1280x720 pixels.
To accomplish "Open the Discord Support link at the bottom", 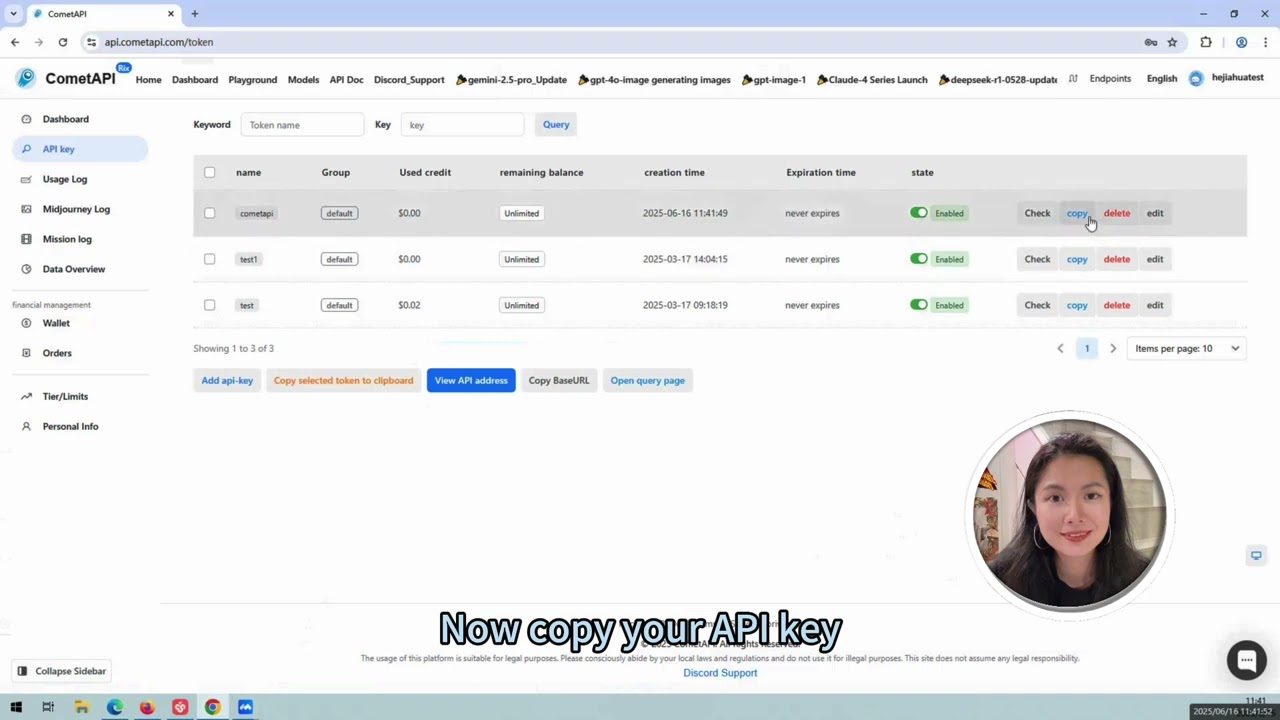I will pyautogui.click(x=720, y=673).
